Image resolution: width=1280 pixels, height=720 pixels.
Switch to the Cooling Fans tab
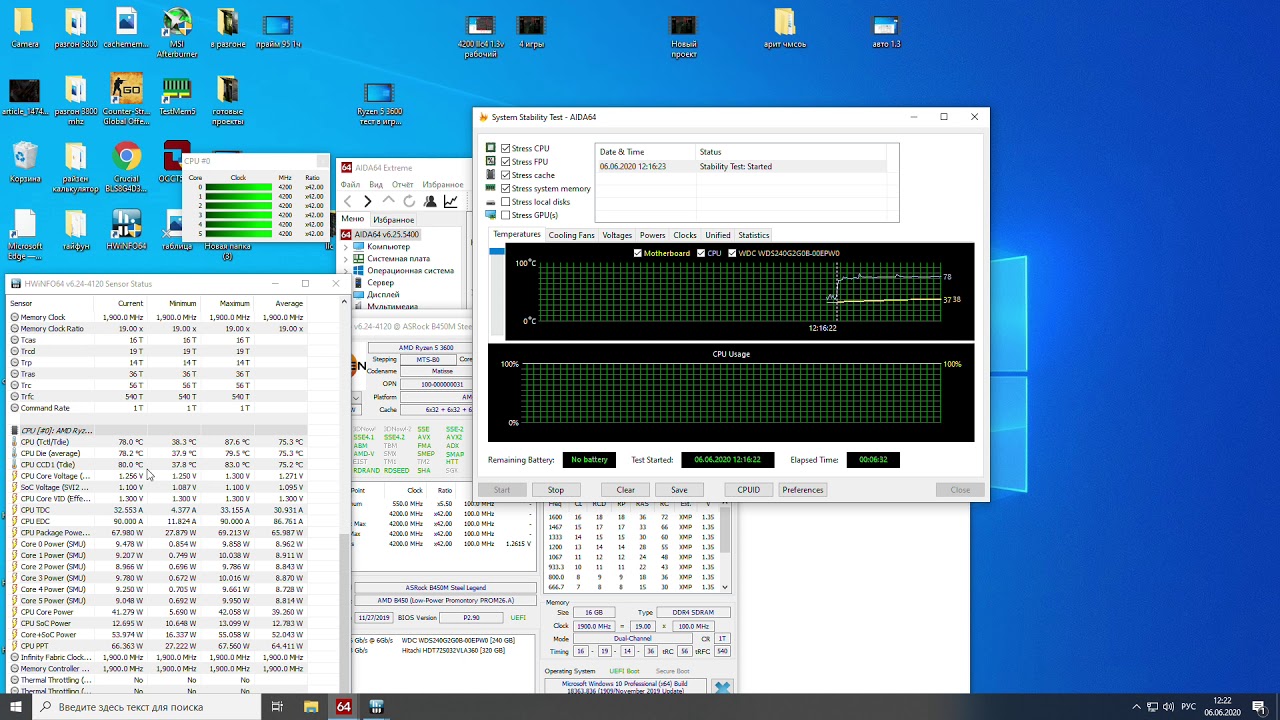coord(571,235)
